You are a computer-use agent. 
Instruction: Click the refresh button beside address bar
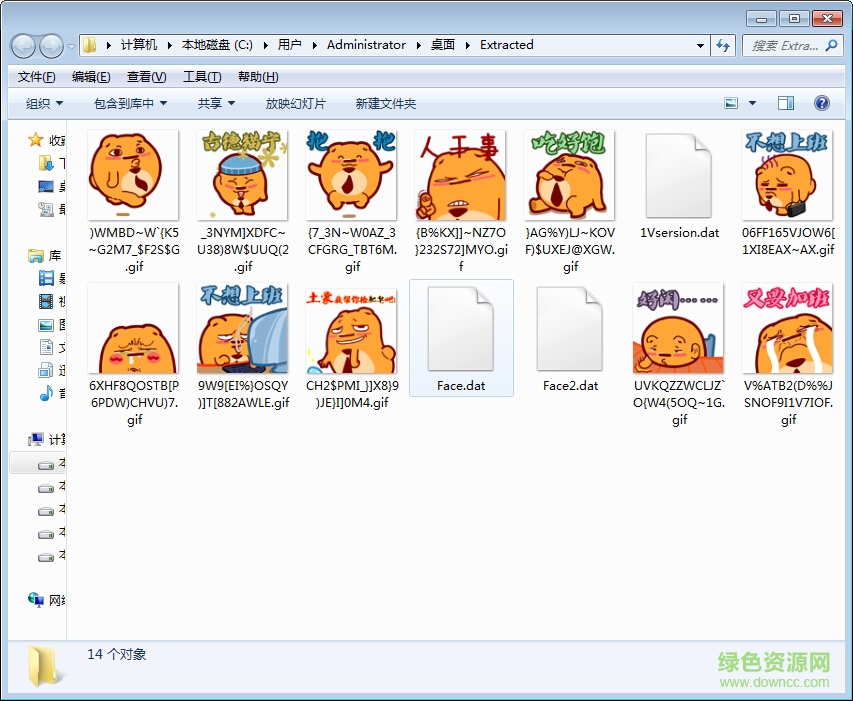coord(724,45)
